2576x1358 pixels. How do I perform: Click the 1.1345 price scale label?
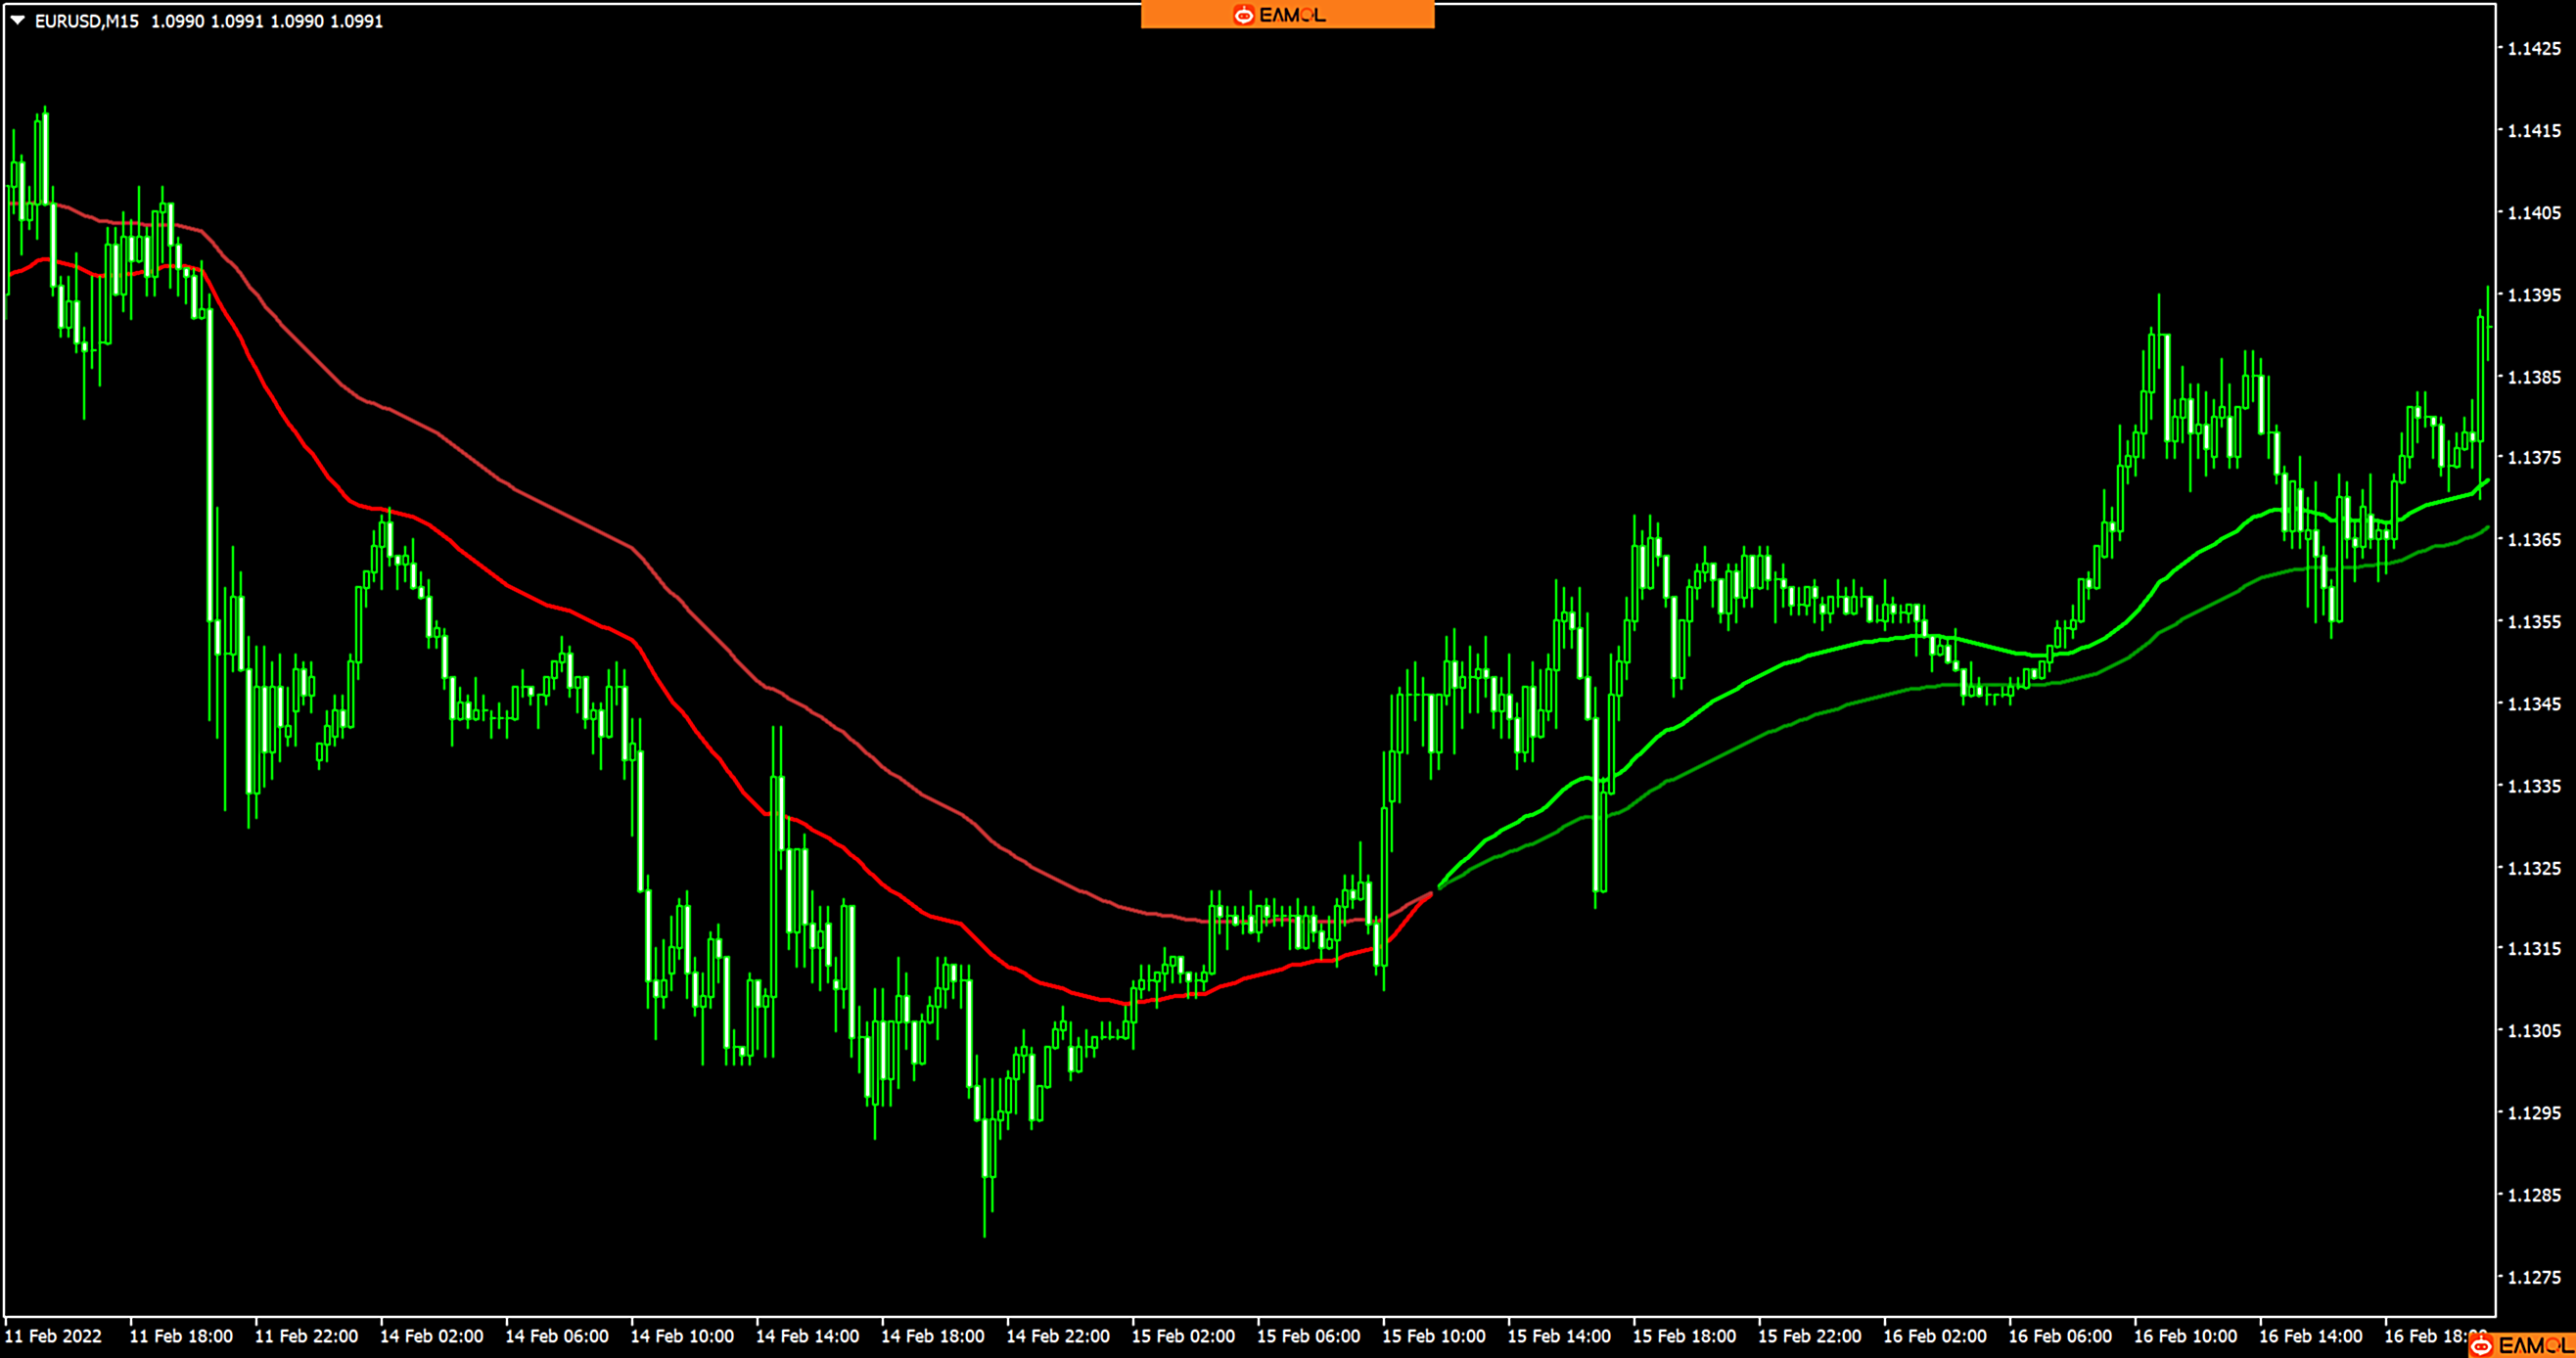2534,704
